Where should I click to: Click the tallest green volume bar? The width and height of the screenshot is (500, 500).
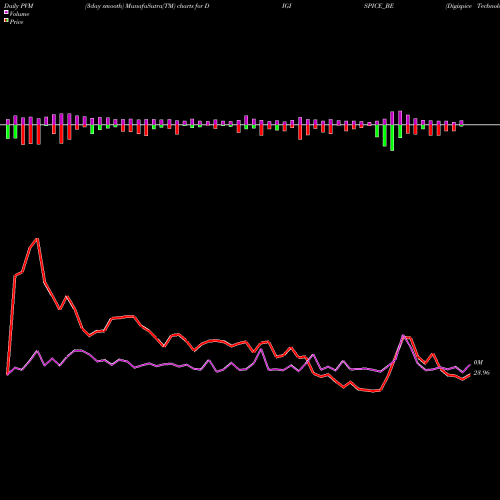click(392, 138)
